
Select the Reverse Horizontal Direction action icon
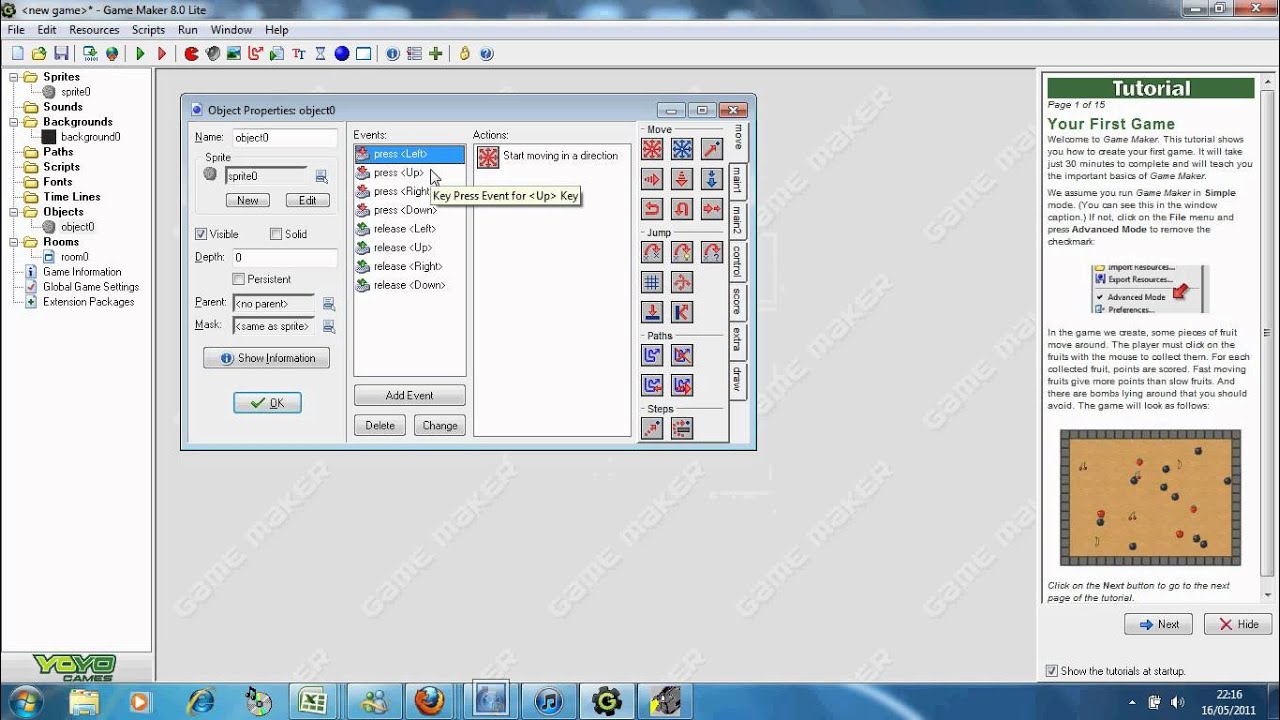click(652, 210)
